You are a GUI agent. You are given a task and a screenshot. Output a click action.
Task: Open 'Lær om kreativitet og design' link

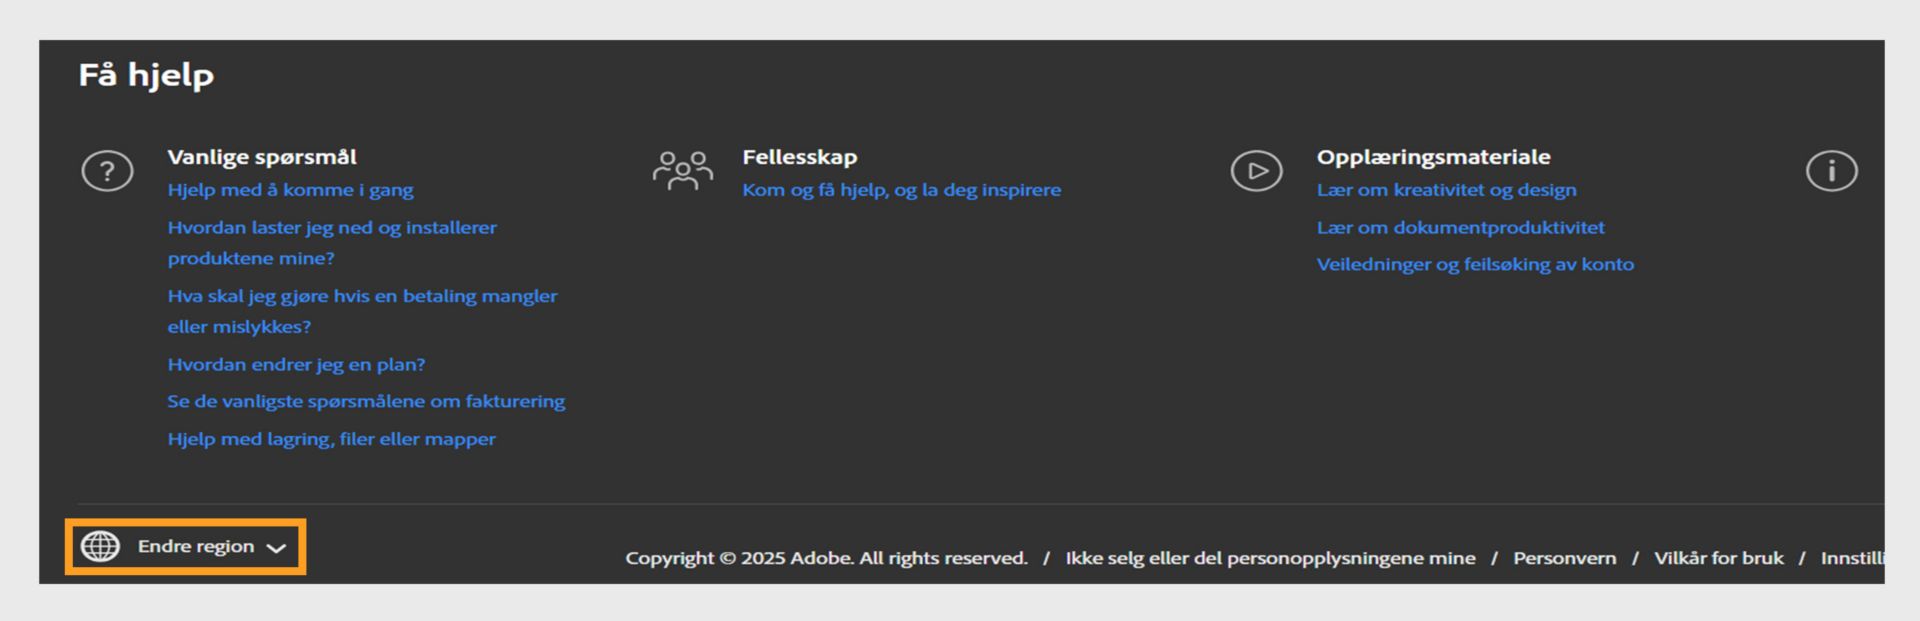1446,190
